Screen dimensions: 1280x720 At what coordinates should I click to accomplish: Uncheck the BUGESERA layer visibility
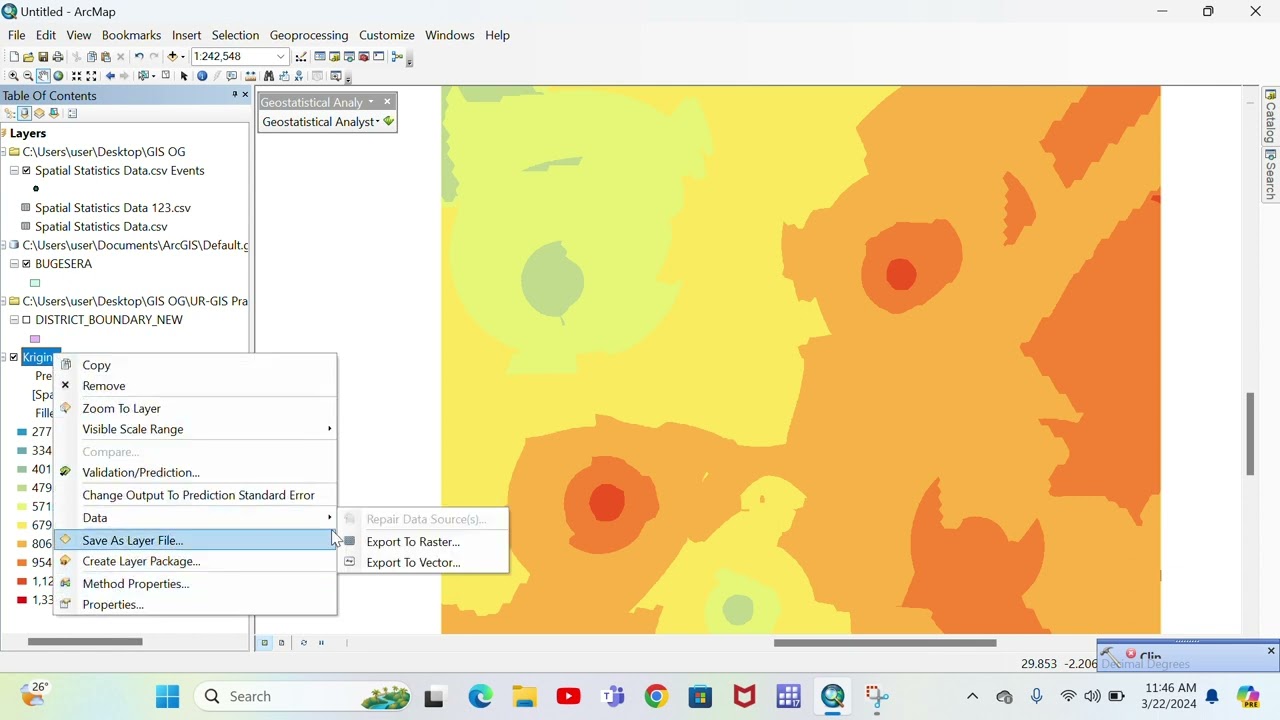coord(27,264)
